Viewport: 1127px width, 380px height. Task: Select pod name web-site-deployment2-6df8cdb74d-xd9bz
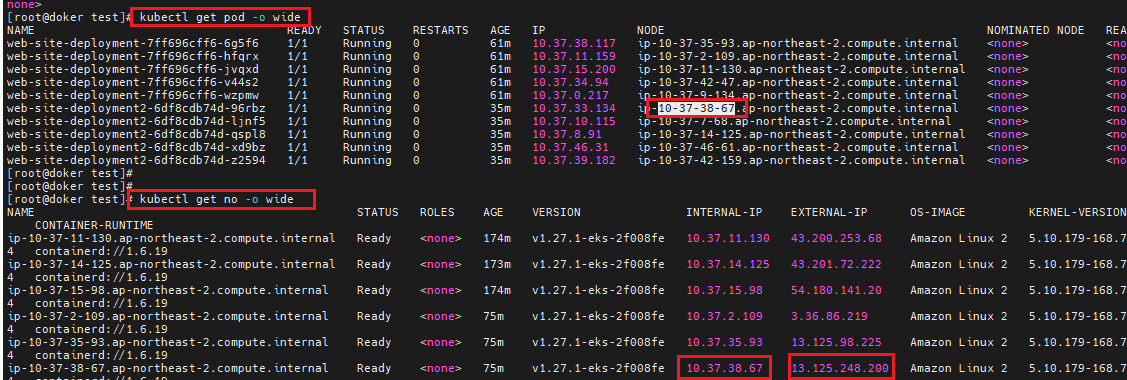click(x=136, y=147)
